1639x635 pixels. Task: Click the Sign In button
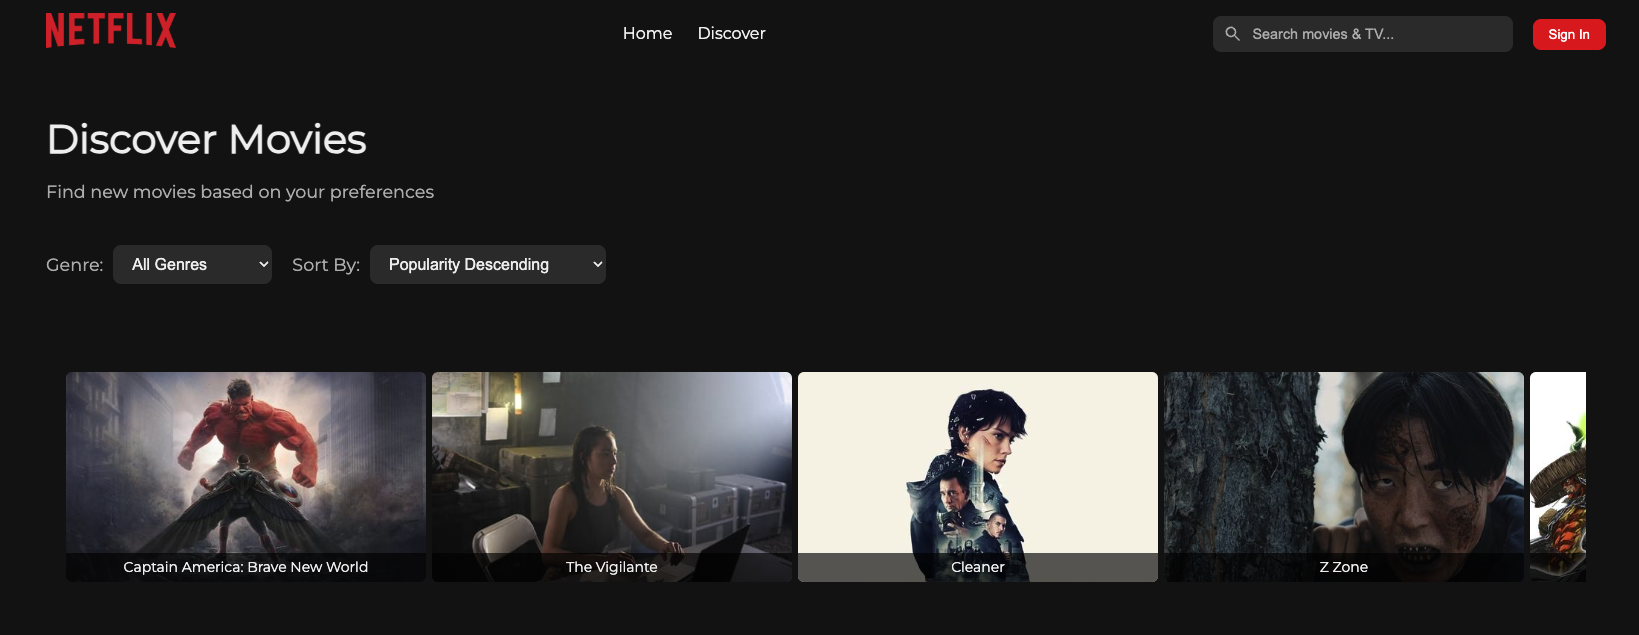1569,34
